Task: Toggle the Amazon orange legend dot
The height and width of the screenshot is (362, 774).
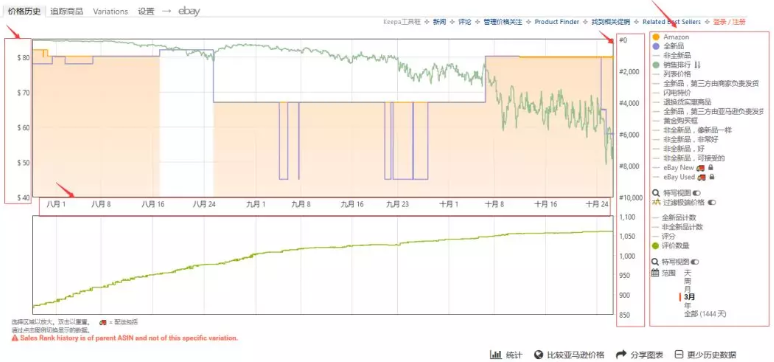Action: 656,37
